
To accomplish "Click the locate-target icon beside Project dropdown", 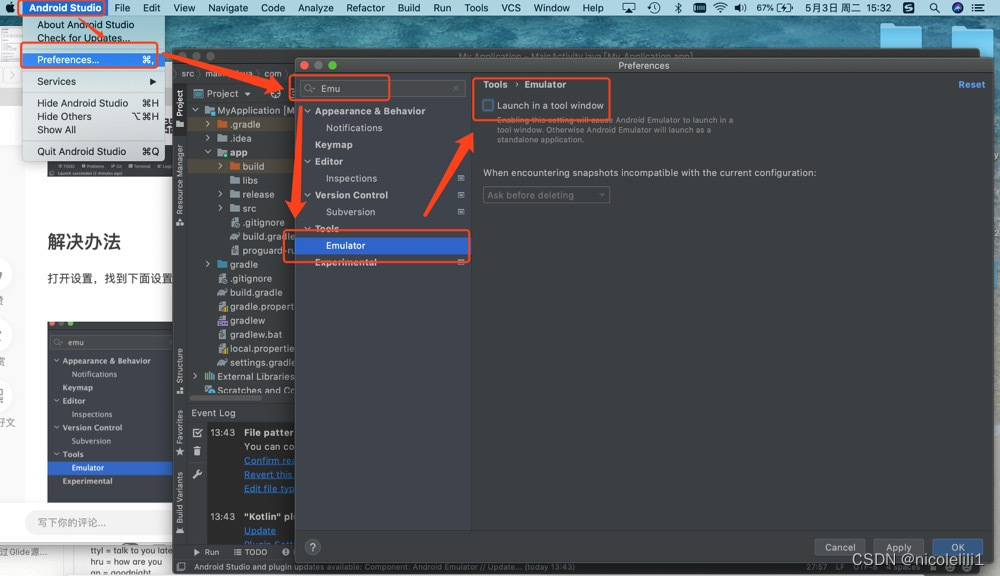I will click(276, 94).
